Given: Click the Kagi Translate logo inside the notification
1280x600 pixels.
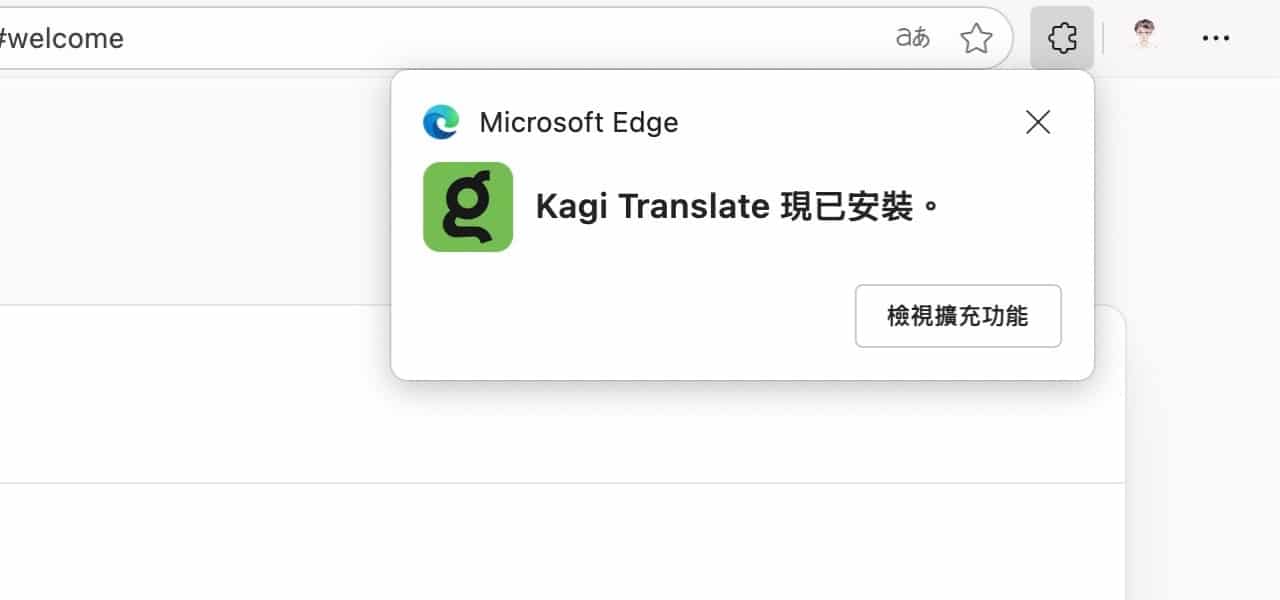Looking at the screenshot, I should pos(467,206).
